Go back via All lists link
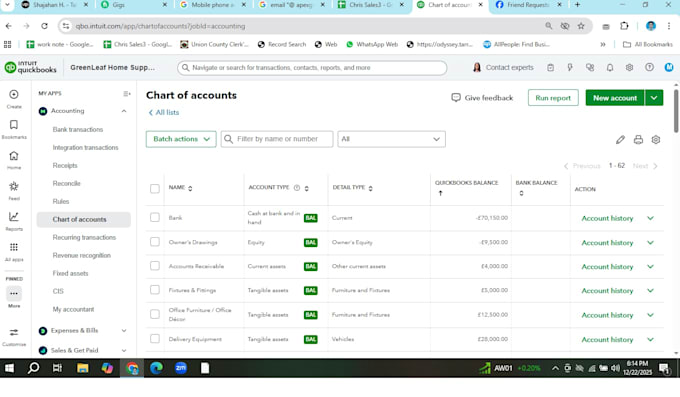 tap(163, 112)
